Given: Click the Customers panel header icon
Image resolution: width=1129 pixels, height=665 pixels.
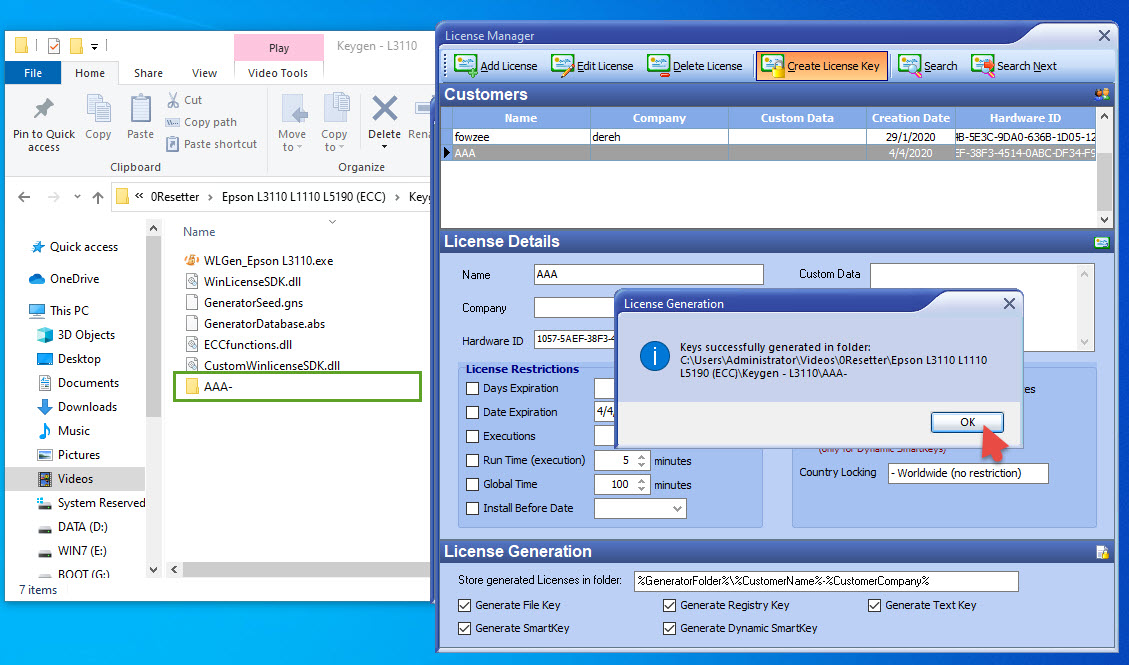Looking at the screenshot, I should [1102, 94].
